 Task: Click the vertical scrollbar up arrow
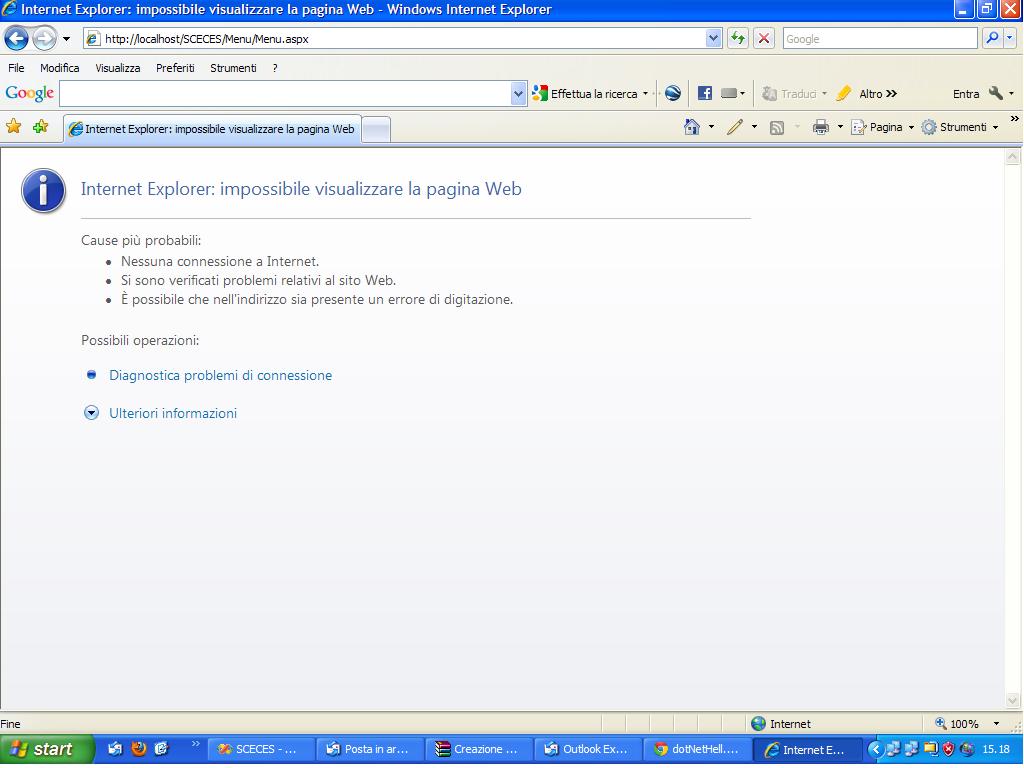pos(1012,157)
